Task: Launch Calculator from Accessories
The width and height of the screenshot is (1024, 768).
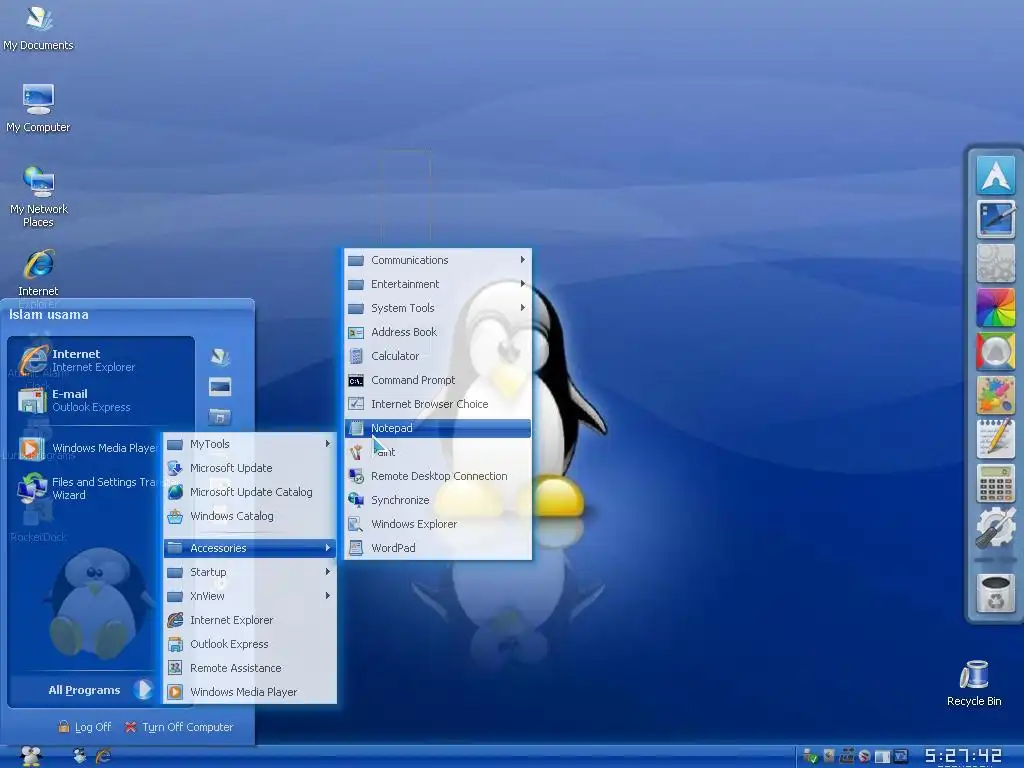Action: 438,357
